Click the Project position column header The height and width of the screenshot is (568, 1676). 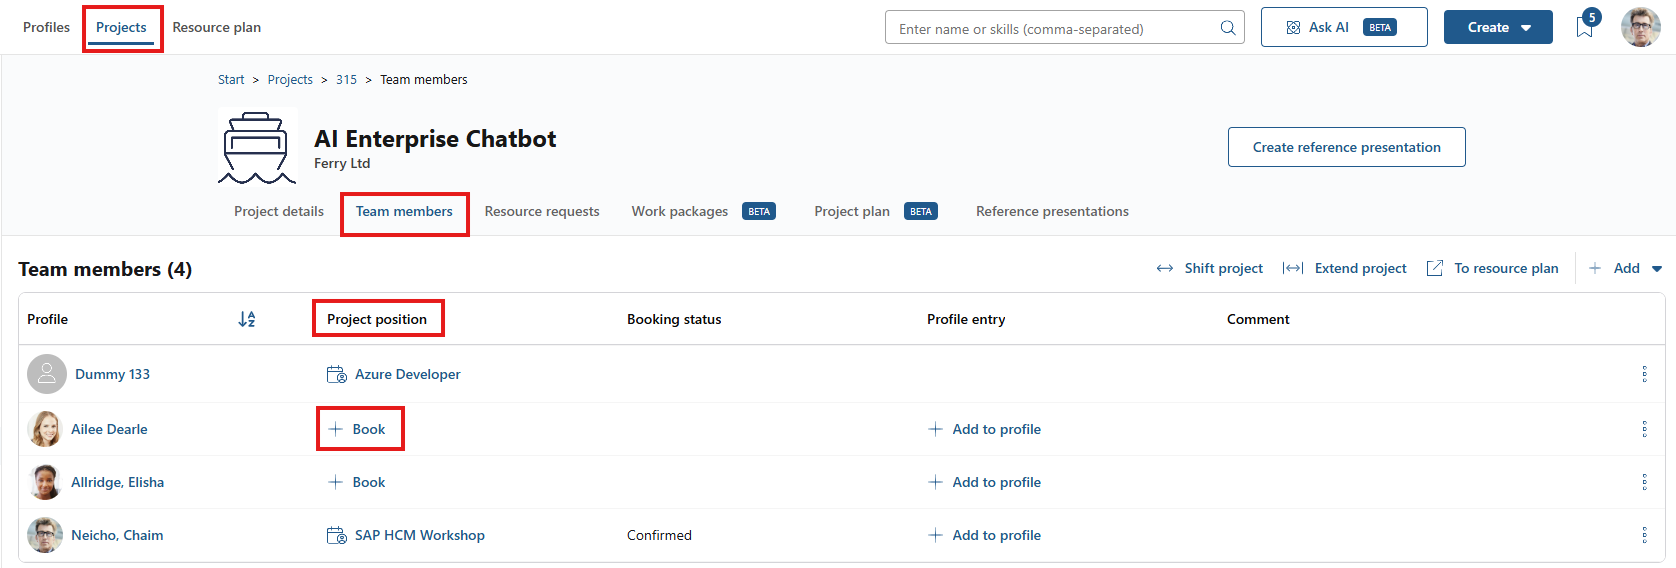(377, 319)
